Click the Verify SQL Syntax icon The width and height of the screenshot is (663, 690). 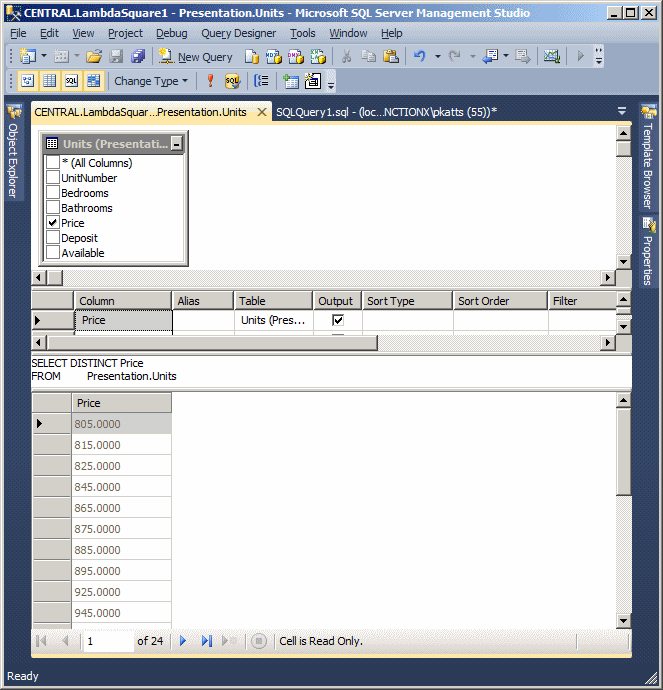232,81
